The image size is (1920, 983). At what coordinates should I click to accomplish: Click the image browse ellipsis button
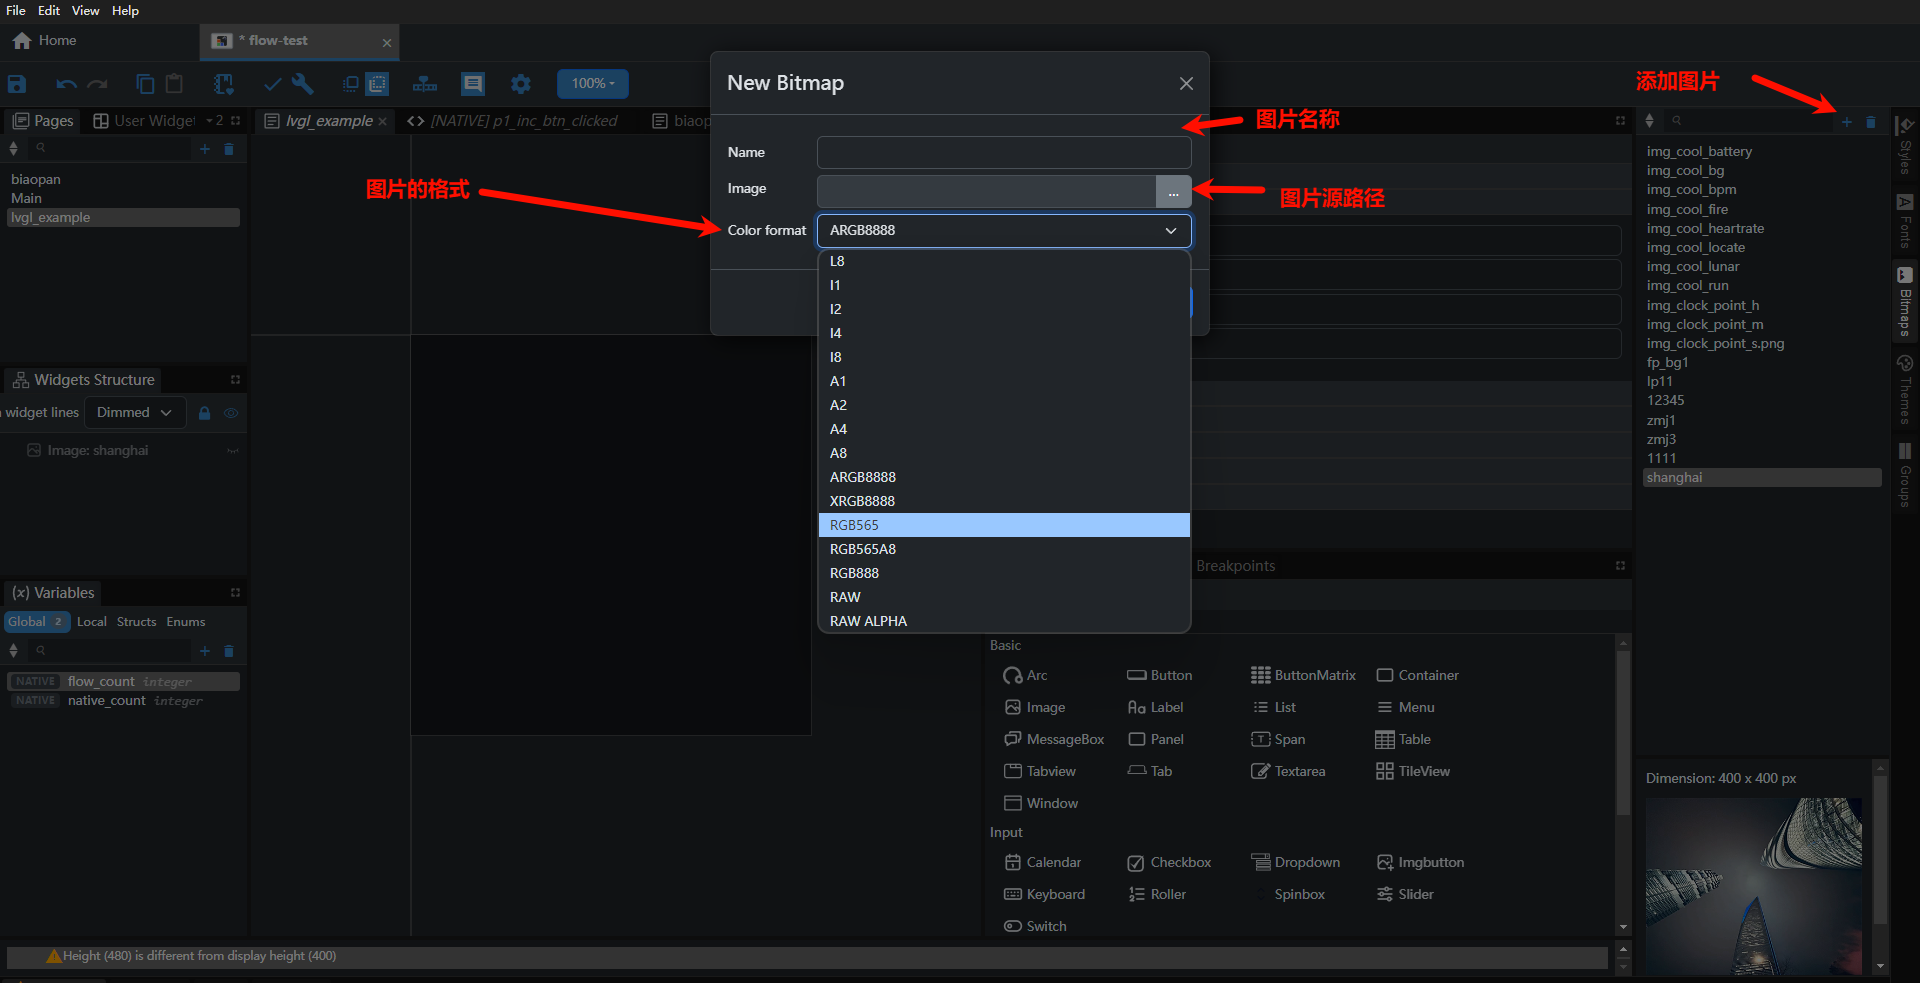pos(1173,191)
